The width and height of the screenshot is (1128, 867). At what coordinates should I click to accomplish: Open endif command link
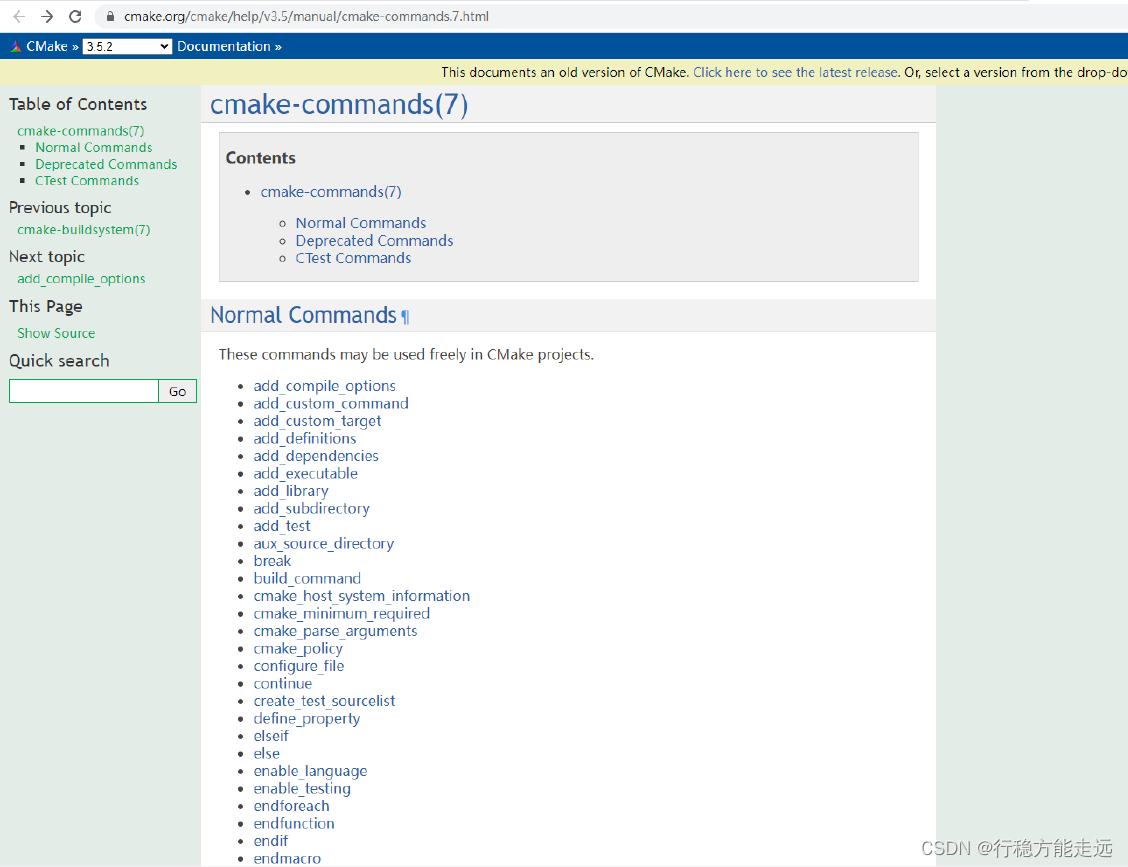pos(270,841)
